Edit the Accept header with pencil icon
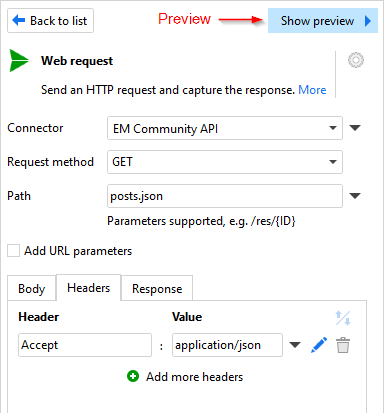 point(319,345)
